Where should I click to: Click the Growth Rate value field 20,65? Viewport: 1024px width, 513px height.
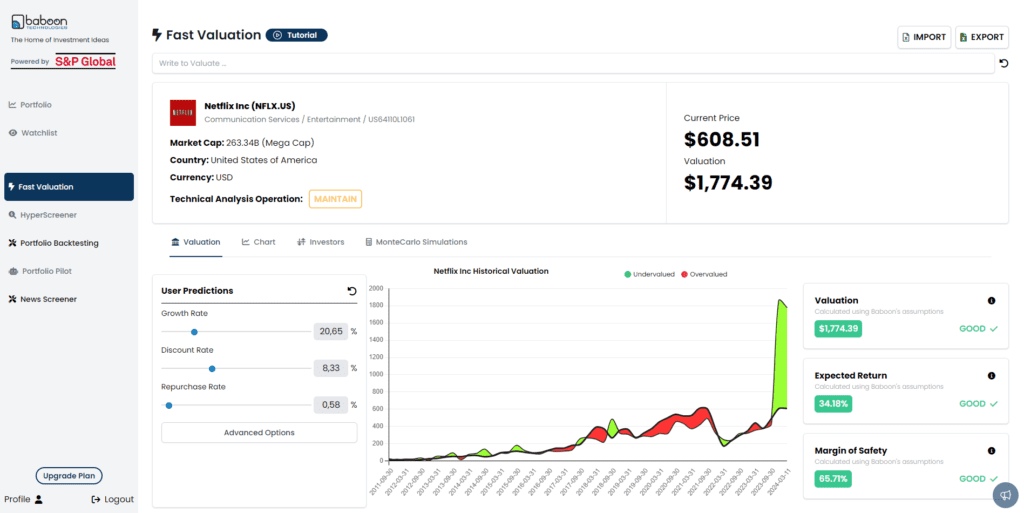click(x=330, y=332)
